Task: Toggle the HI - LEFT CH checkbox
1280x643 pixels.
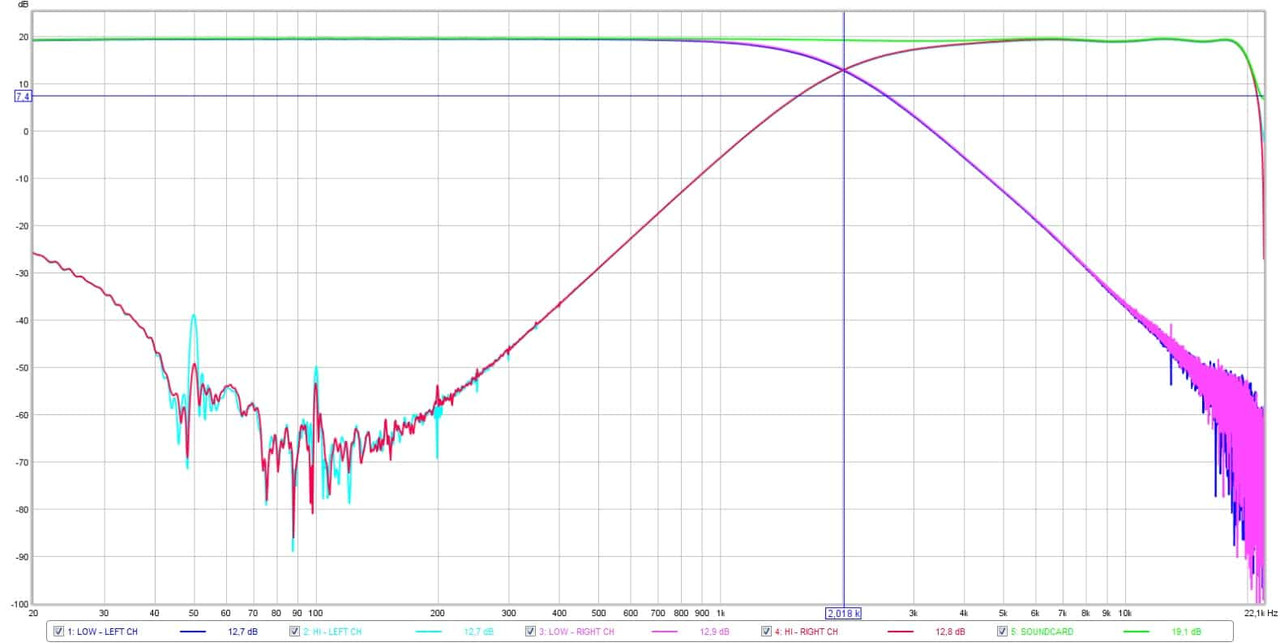Action: pos(294,632)
